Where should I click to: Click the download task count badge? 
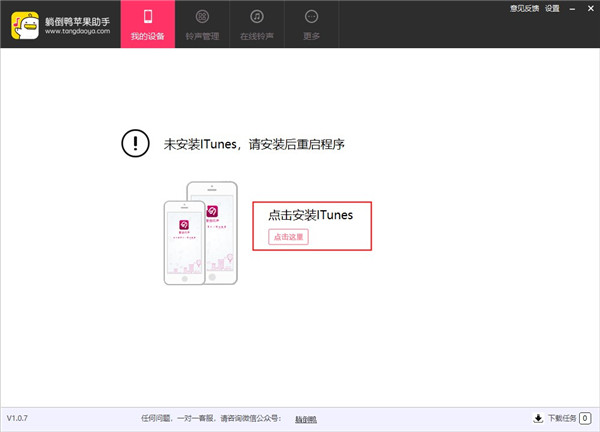point(585,418)
